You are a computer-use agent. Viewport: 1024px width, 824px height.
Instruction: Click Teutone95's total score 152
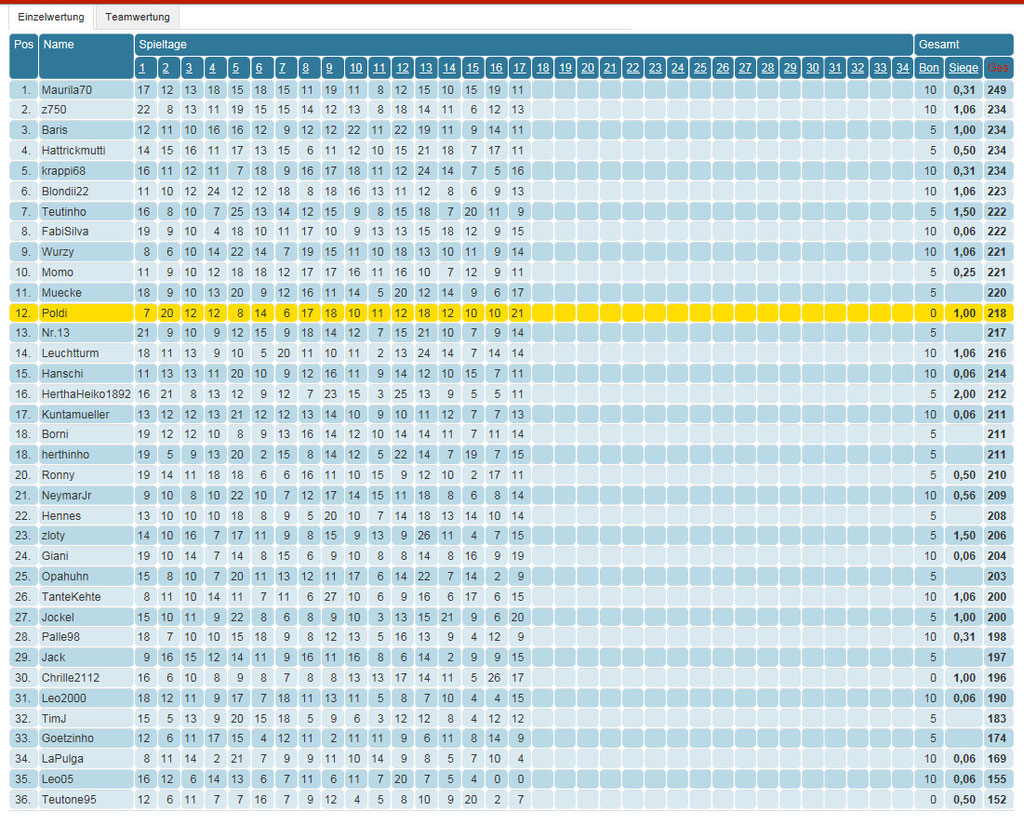997,799
